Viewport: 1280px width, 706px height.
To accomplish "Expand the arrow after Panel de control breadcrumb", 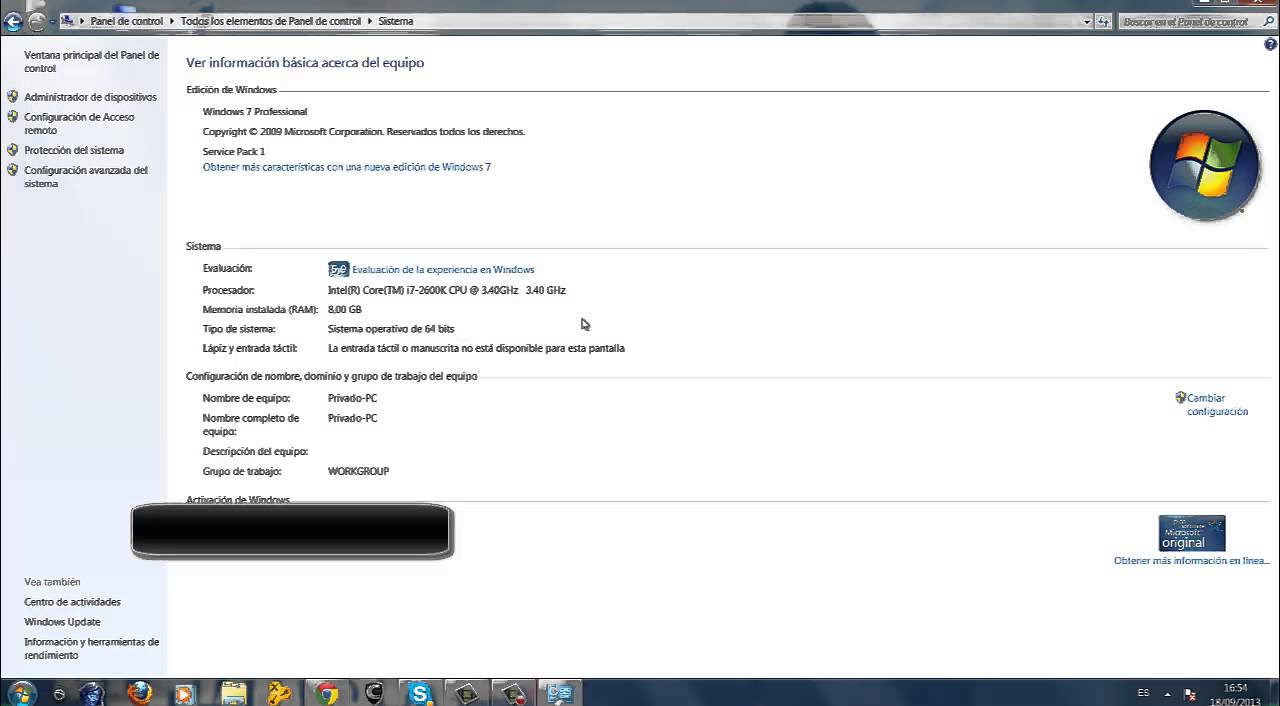I will pyautogui.click(x=172, y=21).
